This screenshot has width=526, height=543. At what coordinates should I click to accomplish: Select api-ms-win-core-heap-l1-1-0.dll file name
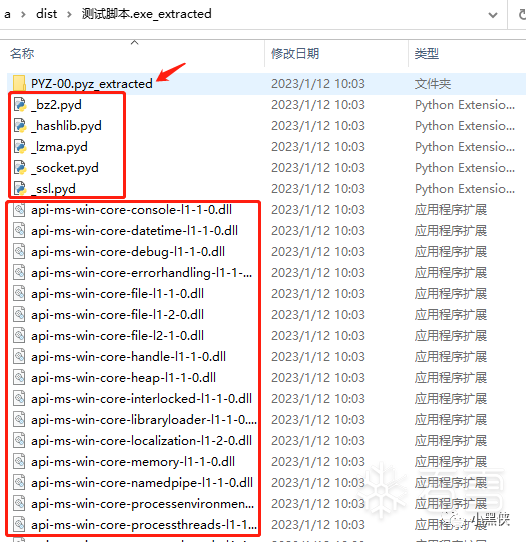point(124,378)
